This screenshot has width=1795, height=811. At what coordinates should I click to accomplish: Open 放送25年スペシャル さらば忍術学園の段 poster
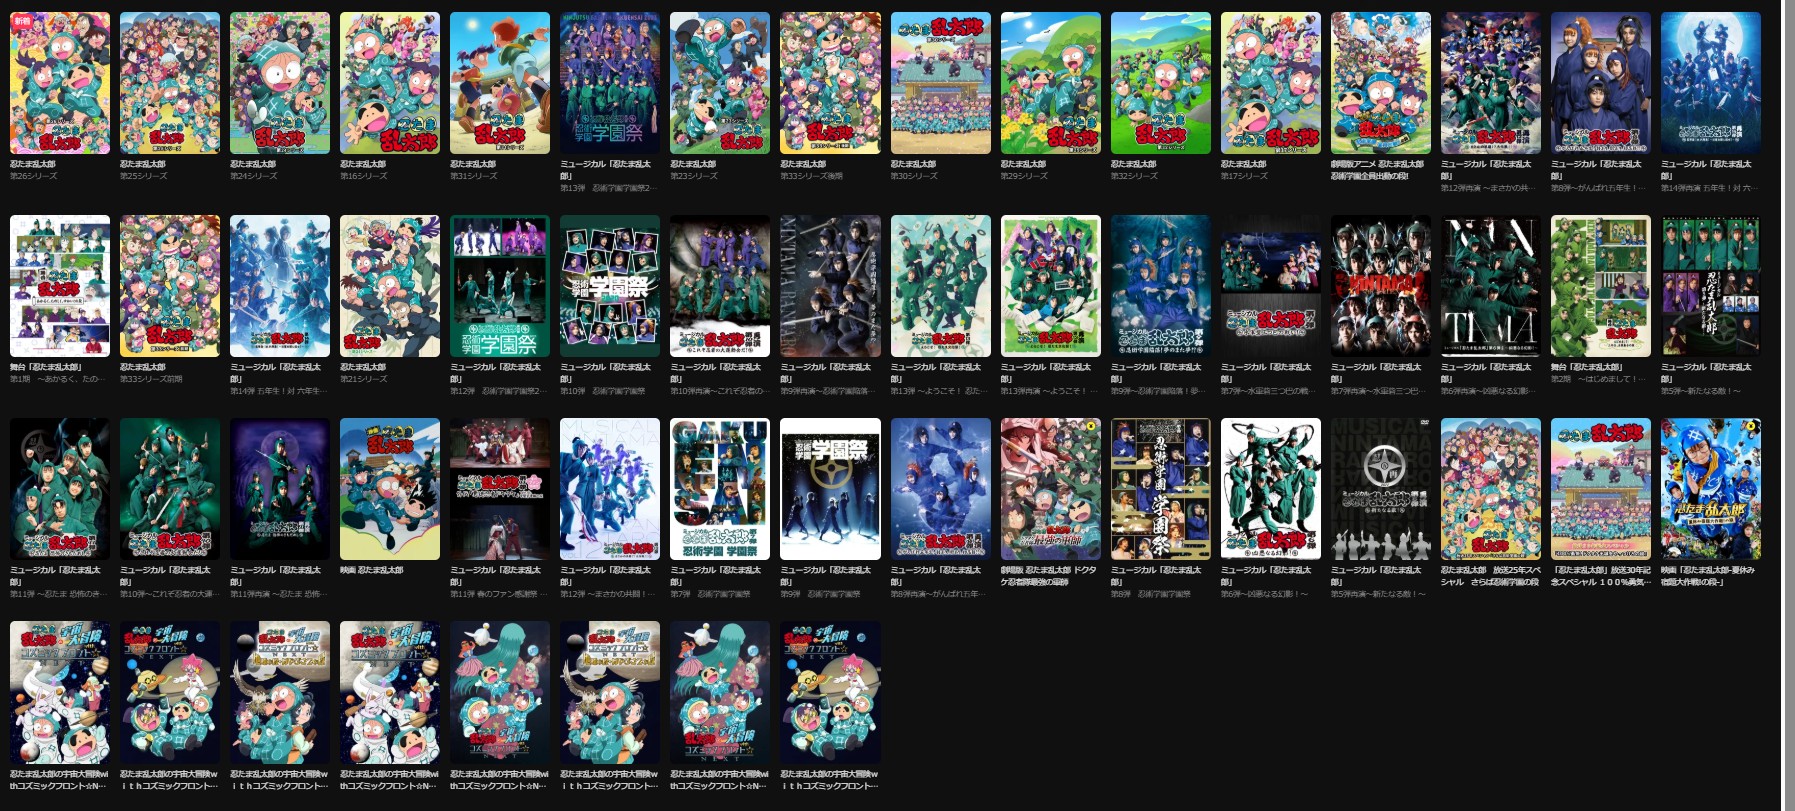pos(1491,489)
